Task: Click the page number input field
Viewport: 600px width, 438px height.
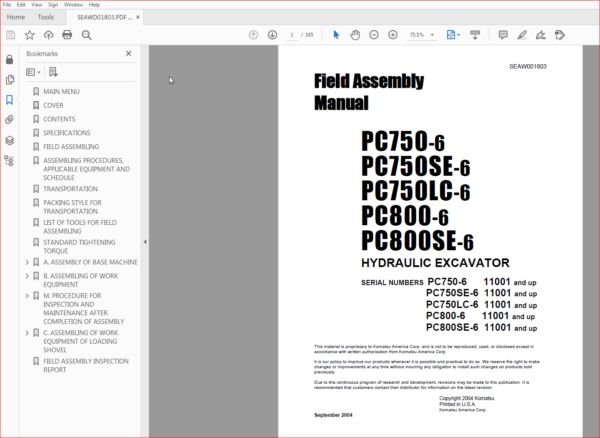Action: [x=292, y=35]
